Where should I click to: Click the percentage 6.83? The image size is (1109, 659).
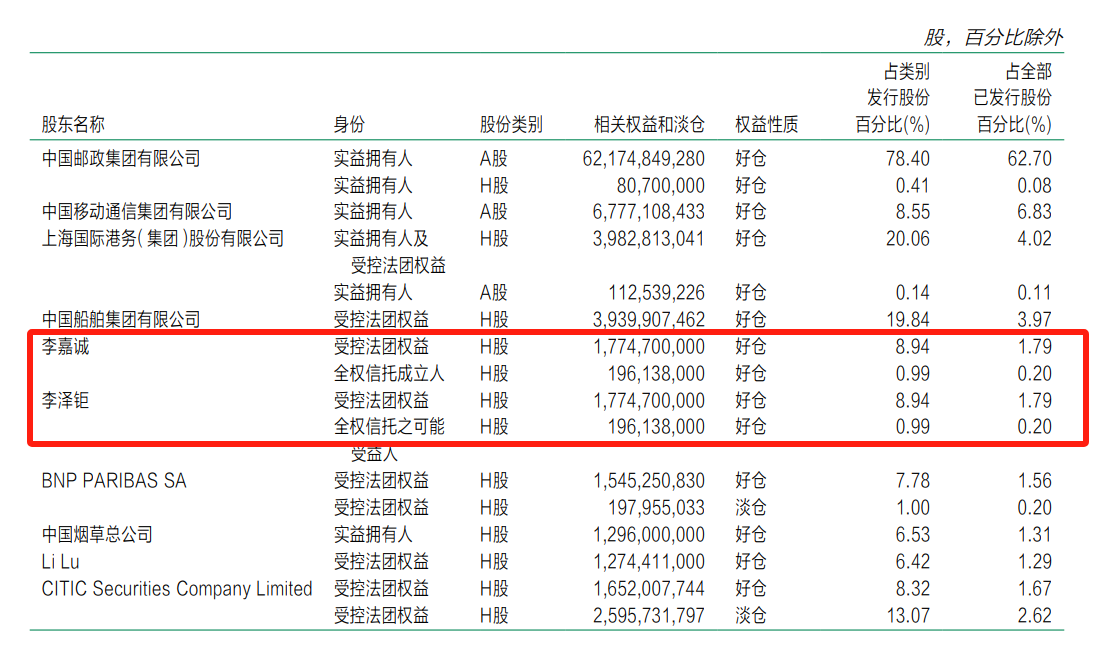click(1035, 211)
